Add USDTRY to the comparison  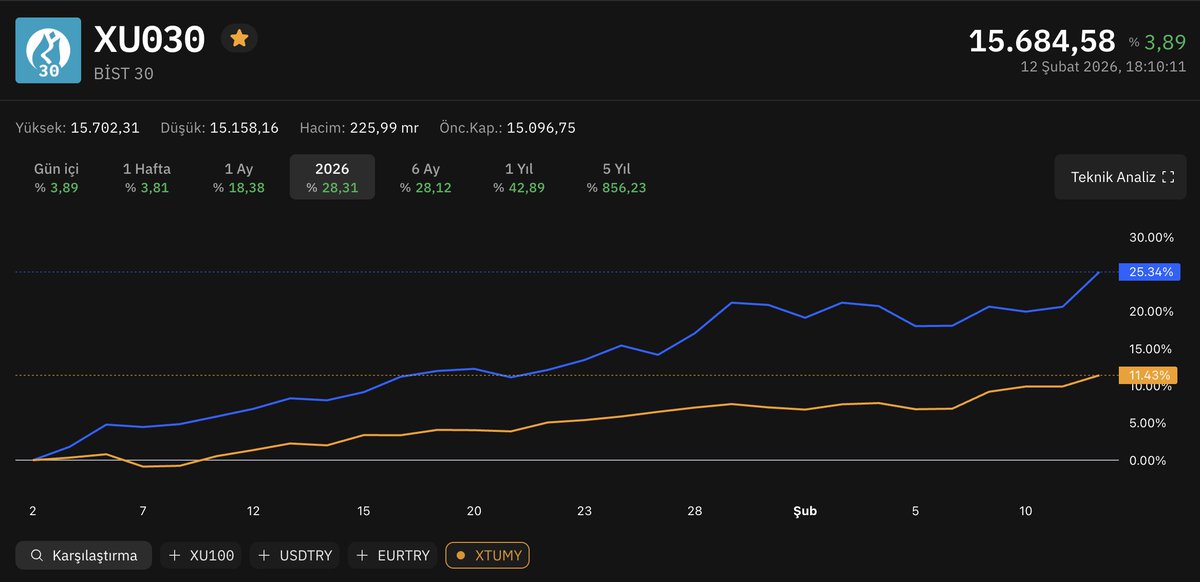click(x=294, y=555)
